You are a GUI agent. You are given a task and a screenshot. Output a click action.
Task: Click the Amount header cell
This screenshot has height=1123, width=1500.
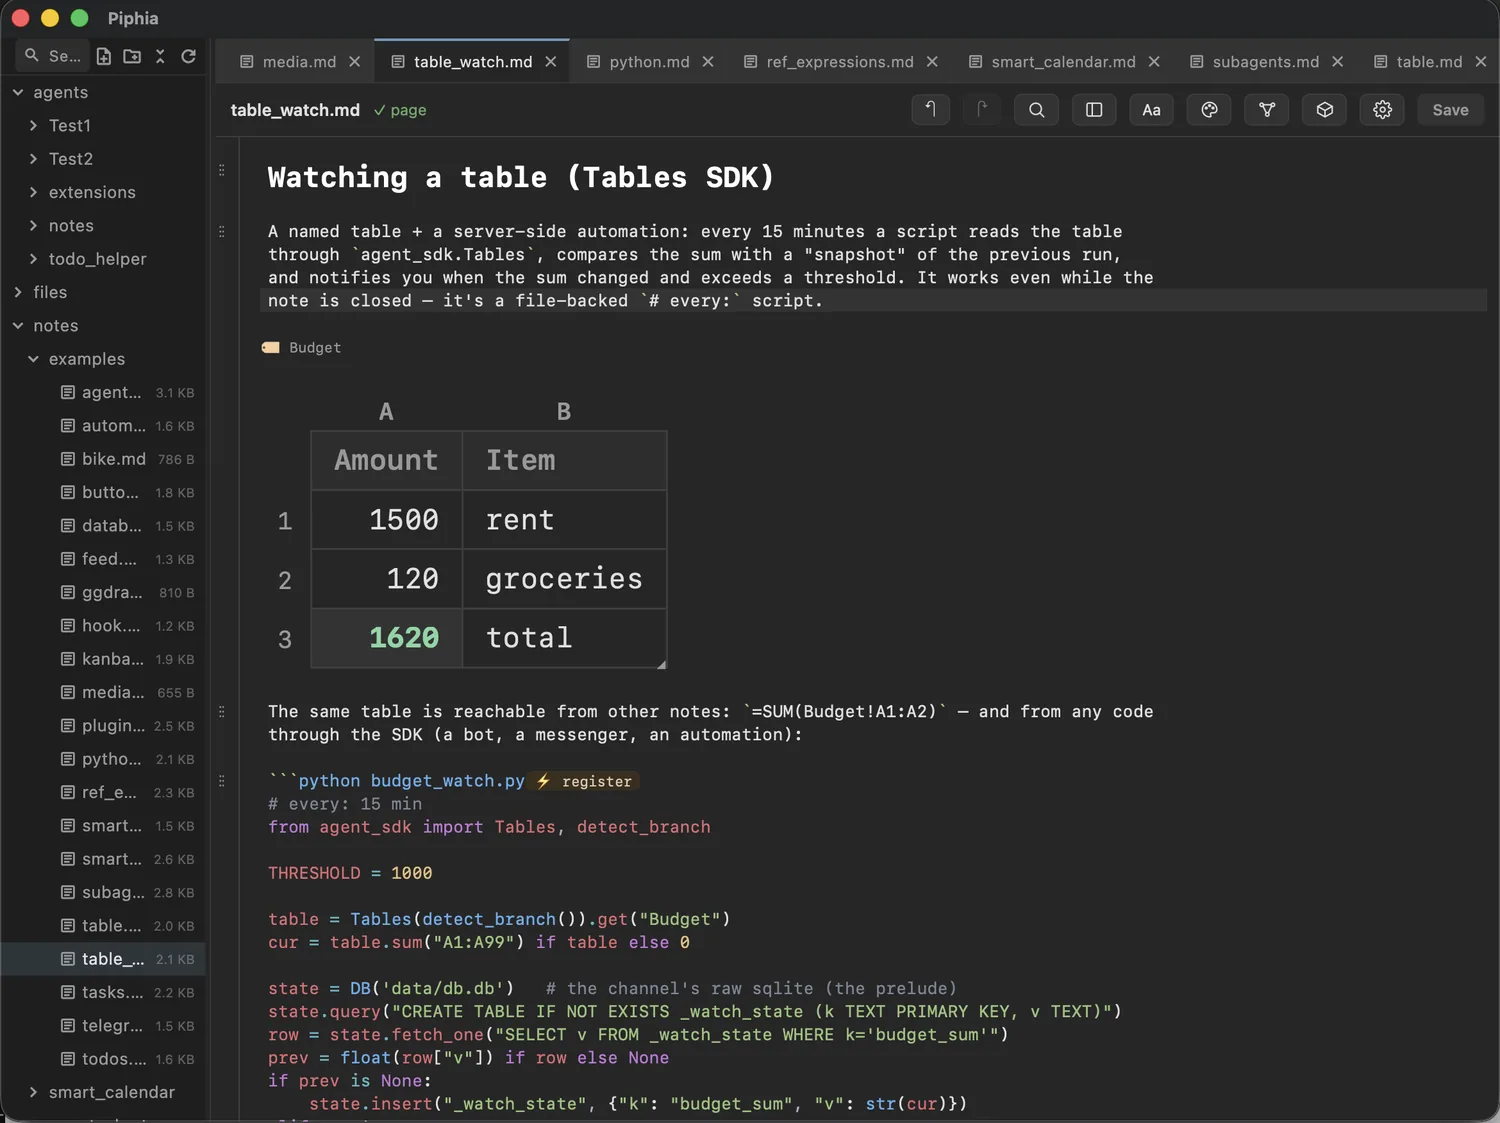[387, 461]
